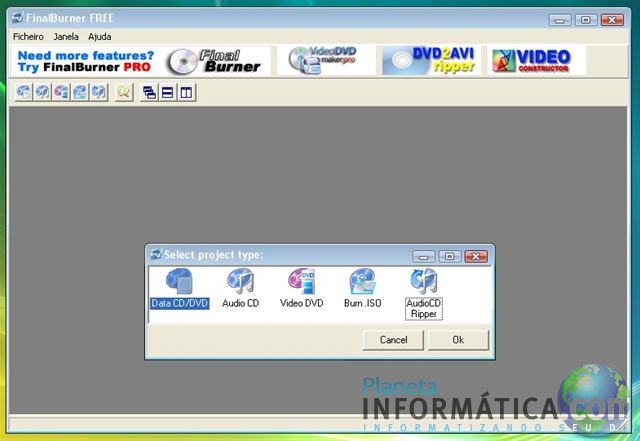Open the VideoDVD maker pro banner
This screenshot has width=640, height=441.
pos(325,60)
